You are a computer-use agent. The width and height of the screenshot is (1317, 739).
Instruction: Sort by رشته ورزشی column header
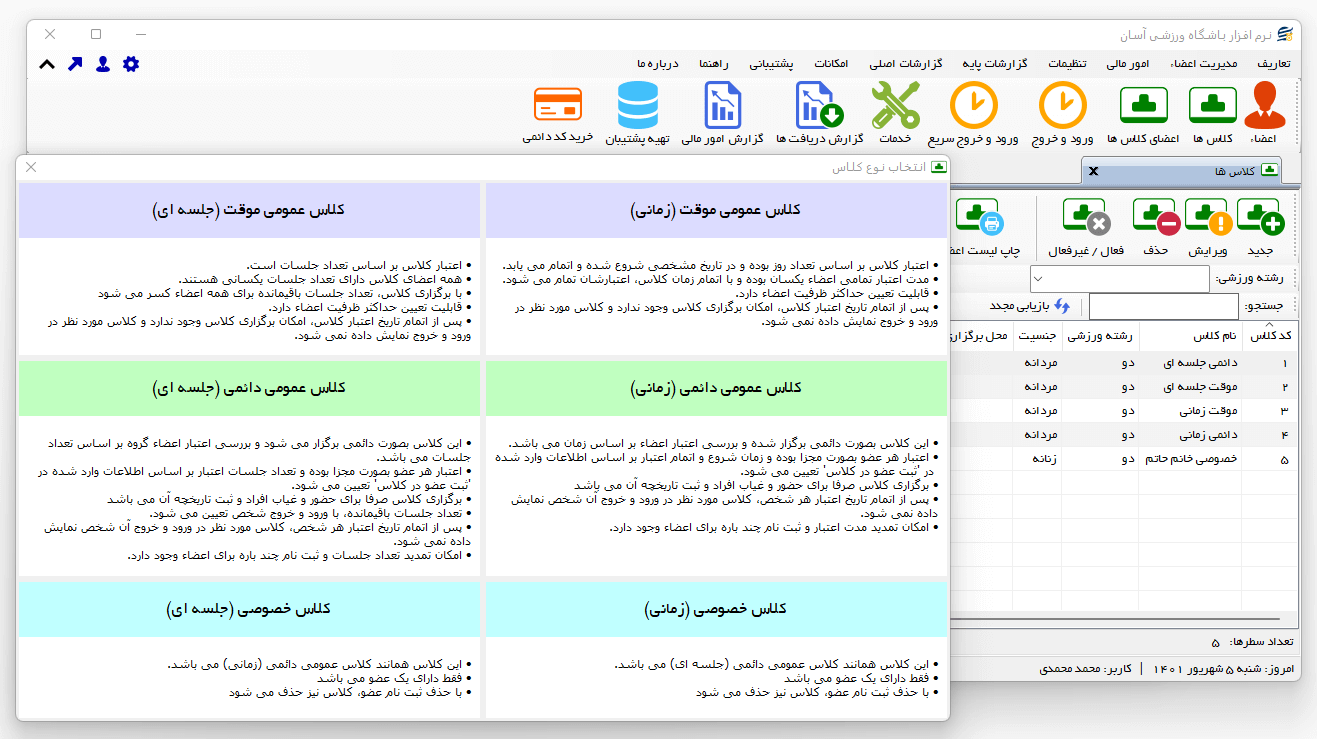point(1100,335)
